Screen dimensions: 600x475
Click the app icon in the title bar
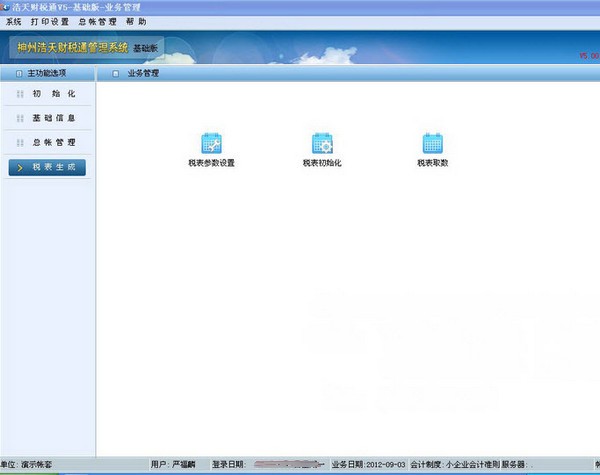click(6, 7)
